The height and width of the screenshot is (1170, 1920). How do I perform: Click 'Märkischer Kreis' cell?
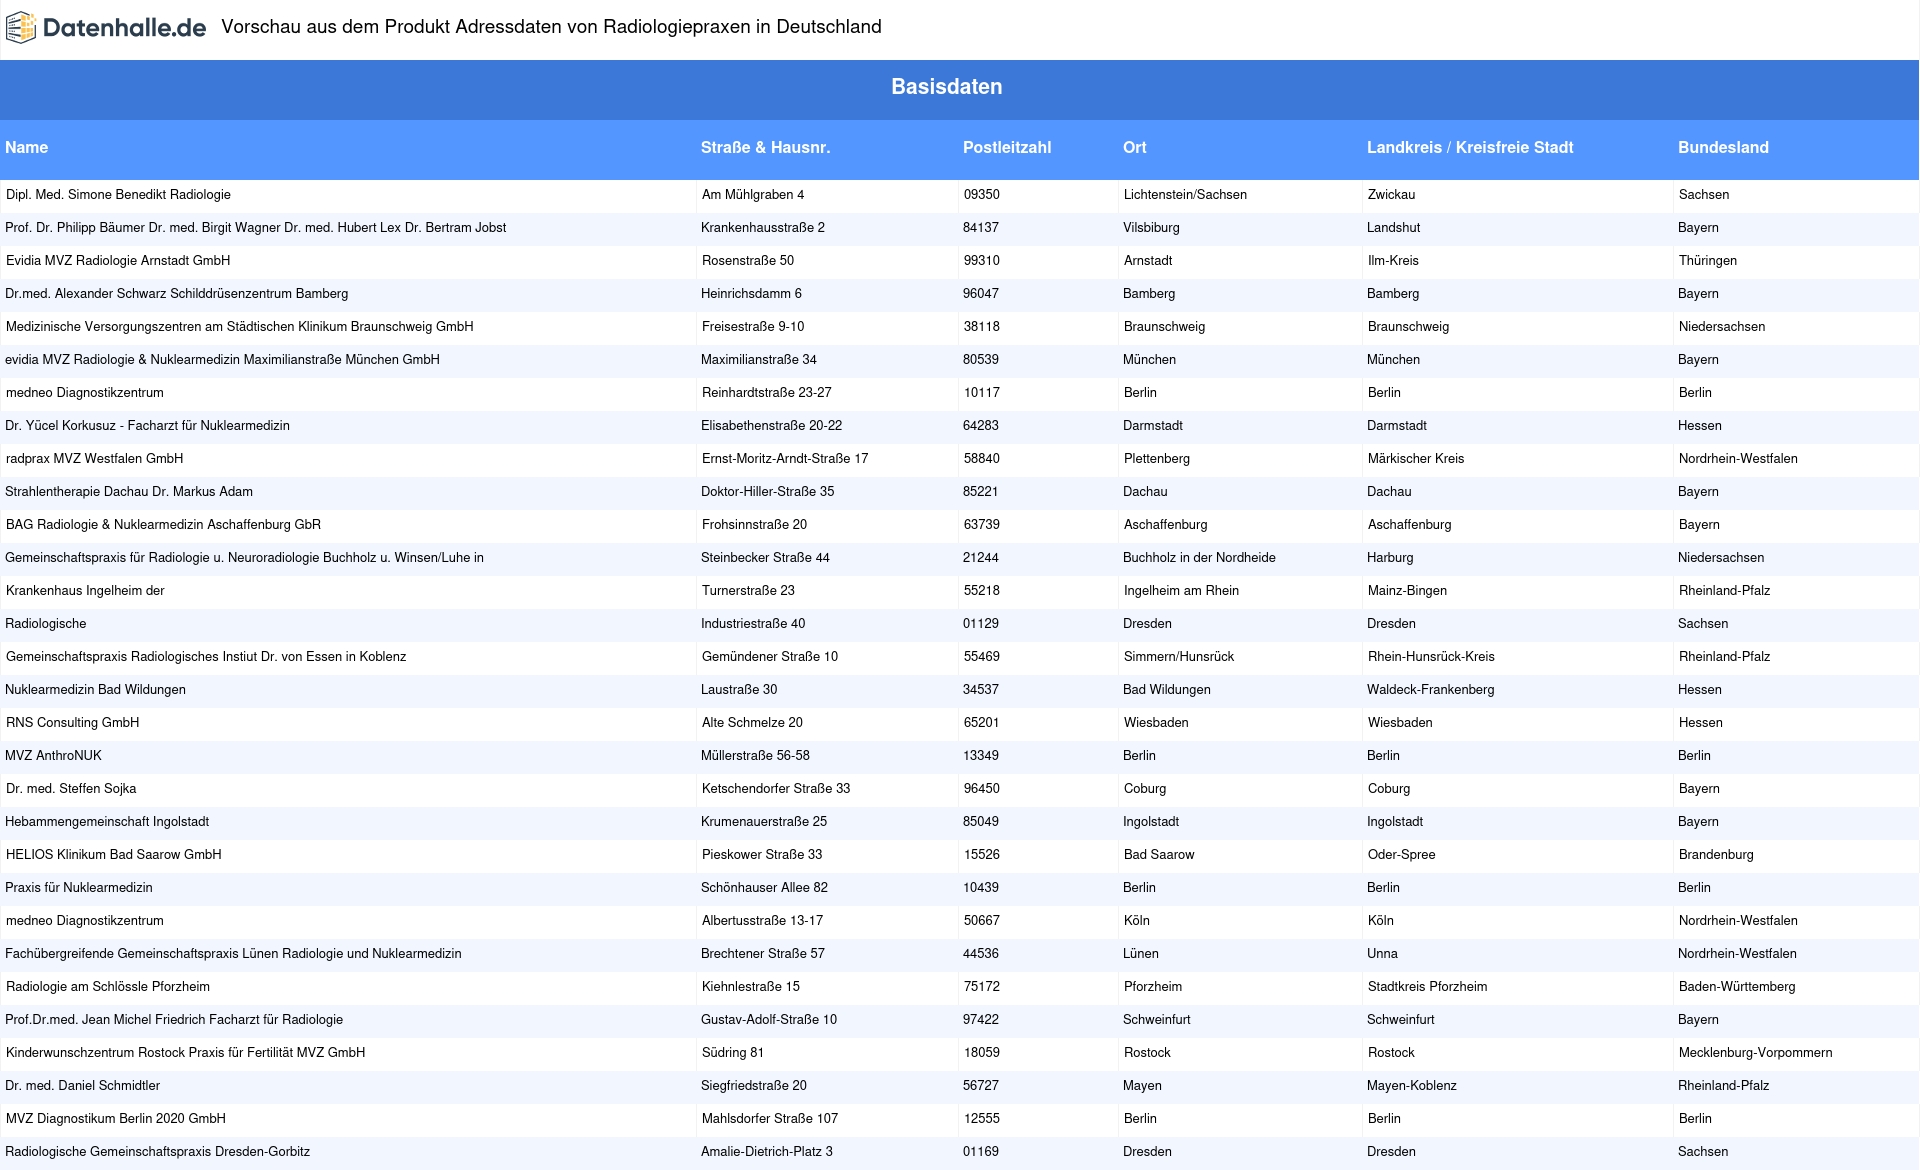click(x=1416, y=459)
